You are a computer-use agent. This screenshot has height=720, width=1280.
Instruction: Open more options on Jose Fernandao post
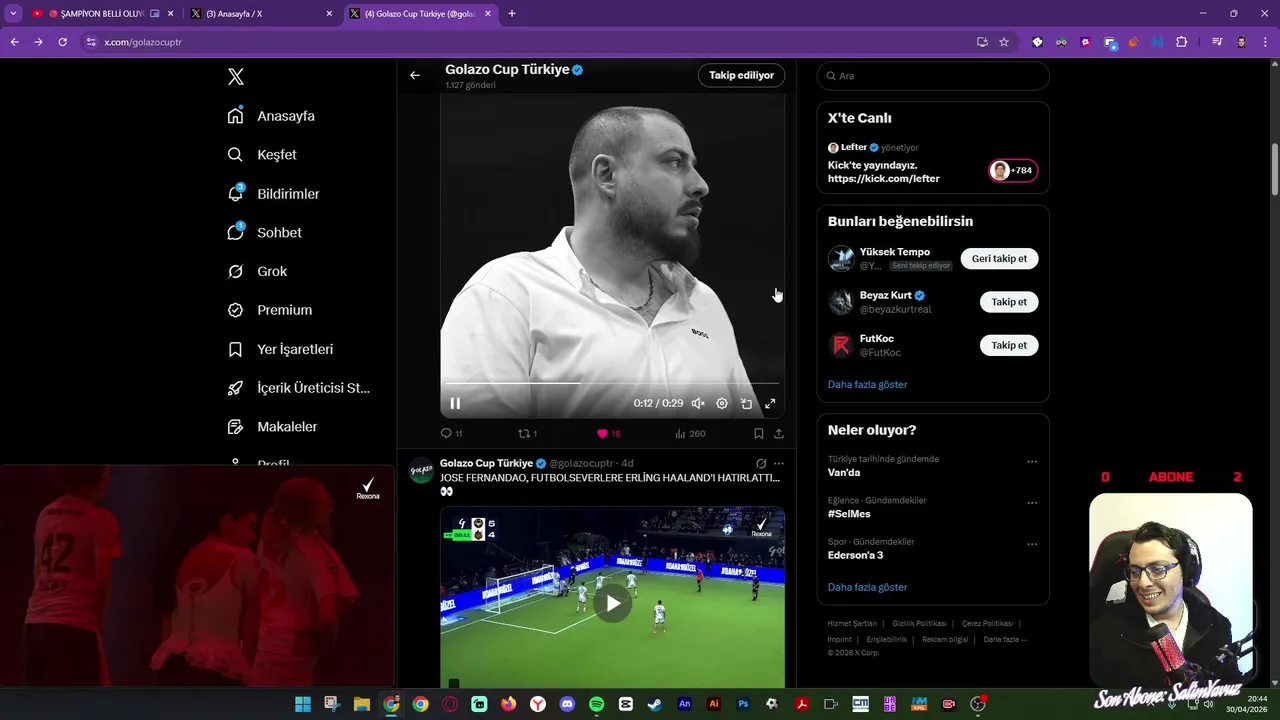coord(779,464)
